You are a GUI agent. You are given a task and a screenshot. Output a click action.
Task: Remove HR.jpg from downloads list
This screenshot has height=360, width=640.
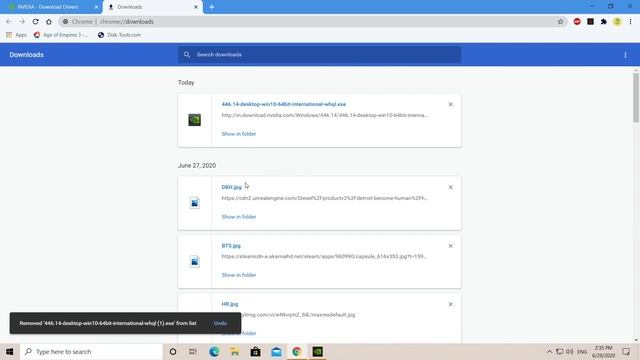point(451,304)
